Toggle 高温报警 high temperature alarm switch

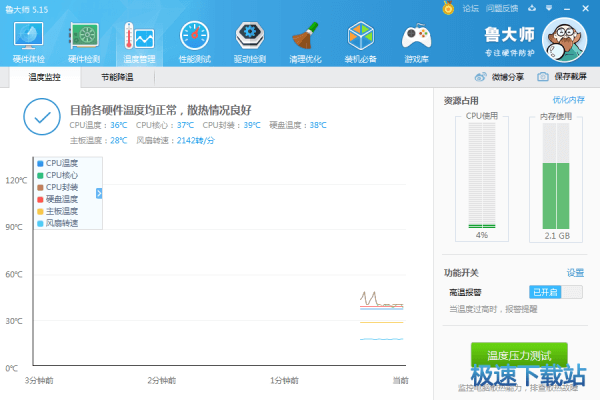[556, 292]
